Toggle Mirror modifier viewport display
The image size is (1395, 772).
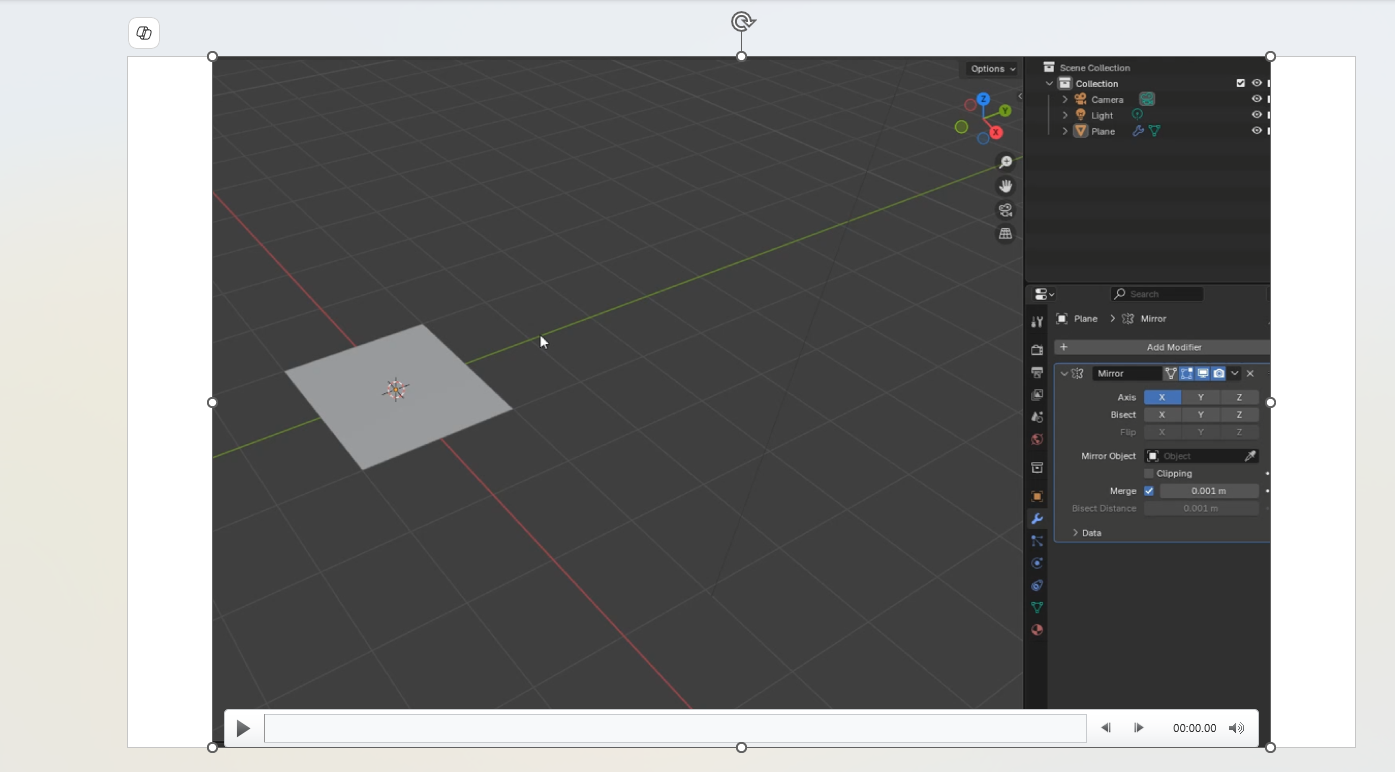[1203, 373]
